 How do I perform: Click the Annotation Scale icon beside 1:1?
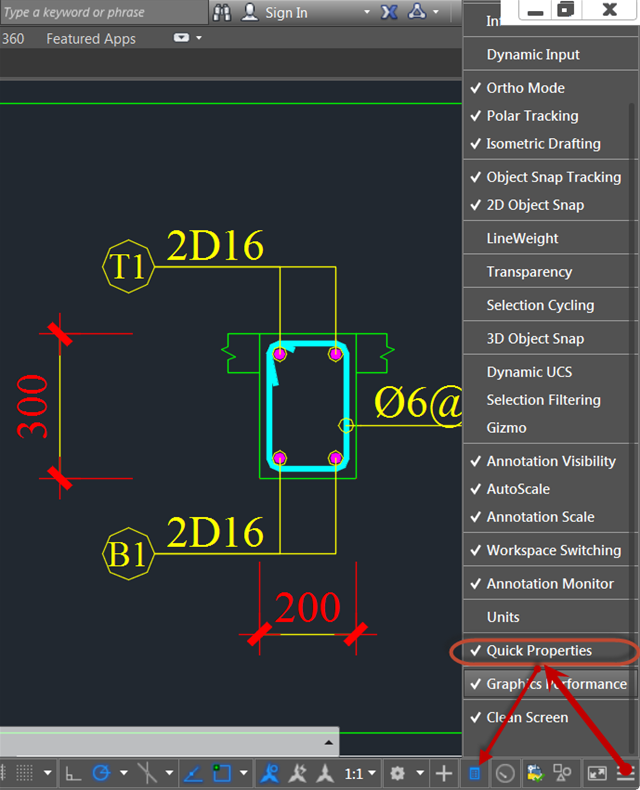click(x=325, y=773)
